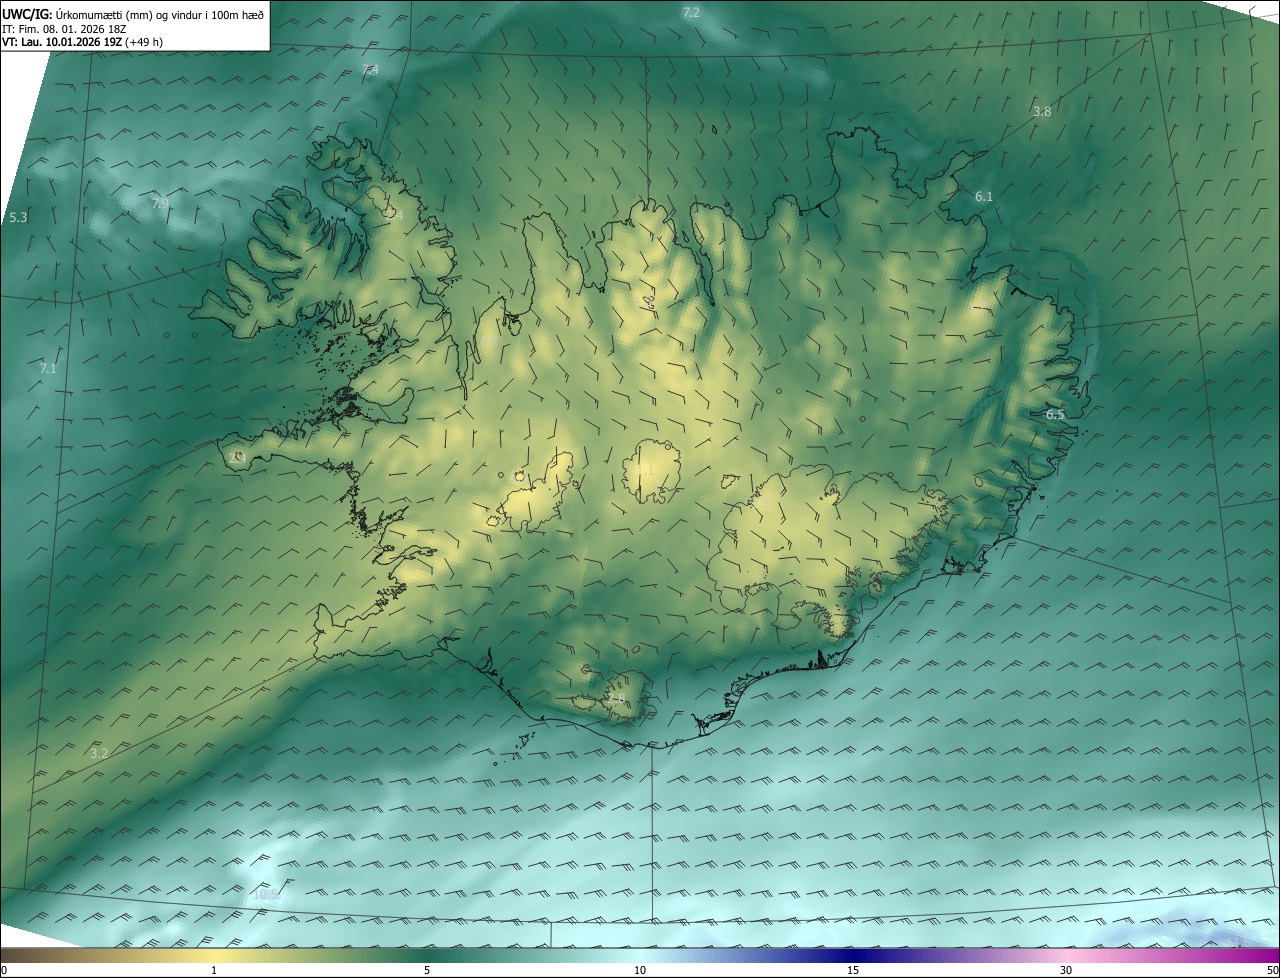Click the IT initial time line in header
The image size is (1280, 978).
[x=66, y=30]
